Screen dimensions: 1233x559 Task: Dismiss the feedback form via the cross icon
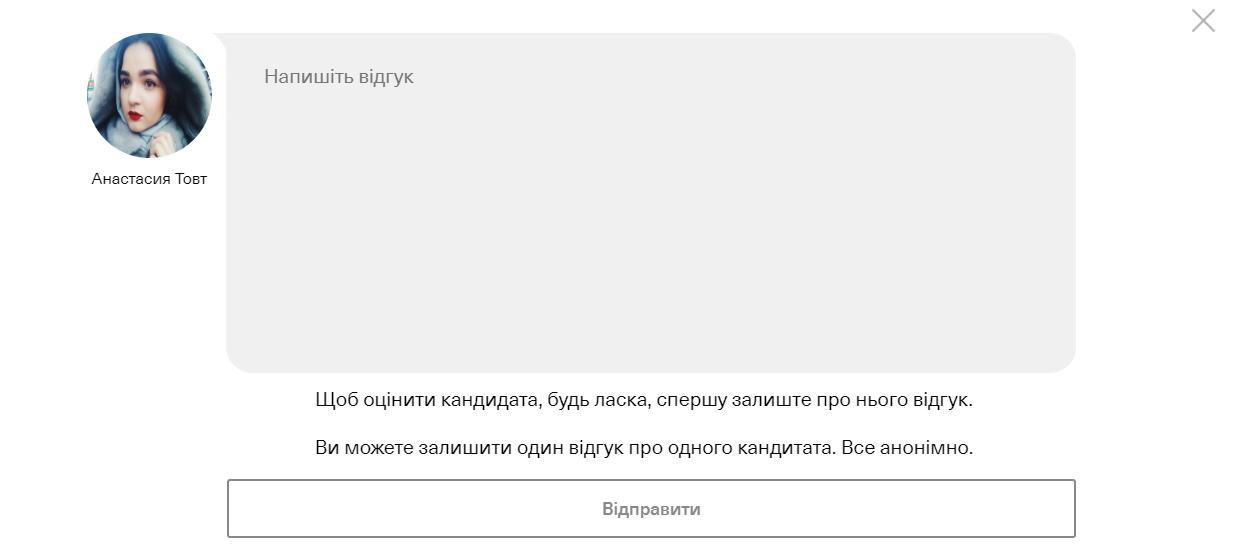tap(1203, 21)
